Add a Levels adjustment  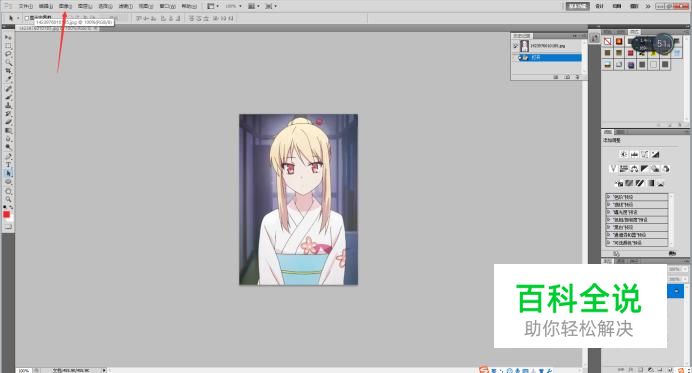634,154
